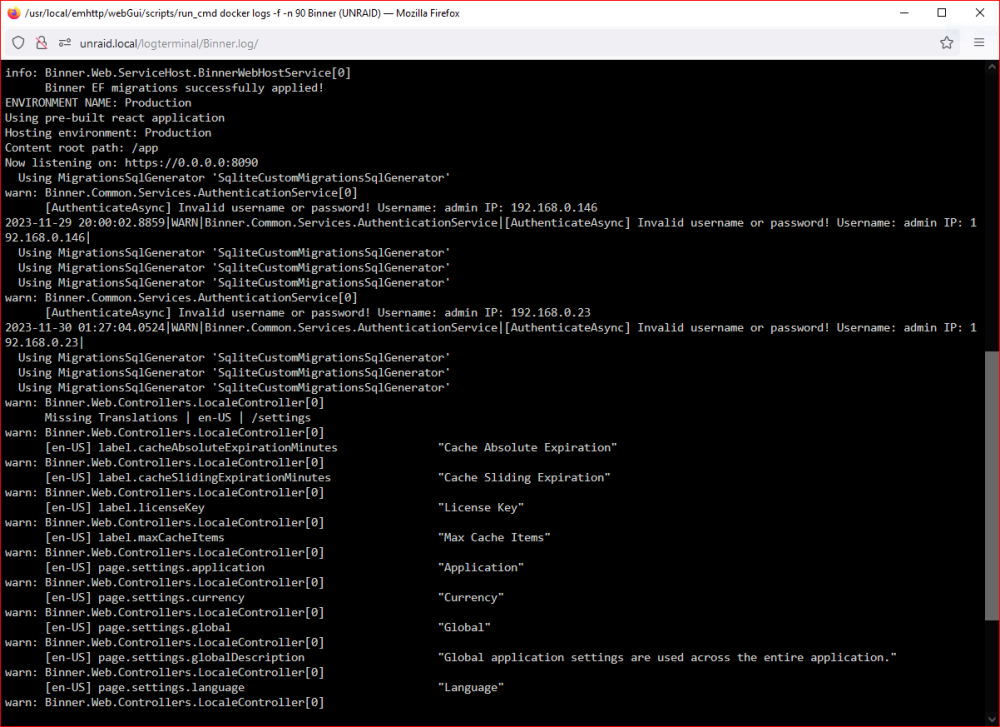
Task: Click "info: Binner.Web.ServiceHost.BinnerWebHostService[0]" line
Action: click(x=178, y=73)
